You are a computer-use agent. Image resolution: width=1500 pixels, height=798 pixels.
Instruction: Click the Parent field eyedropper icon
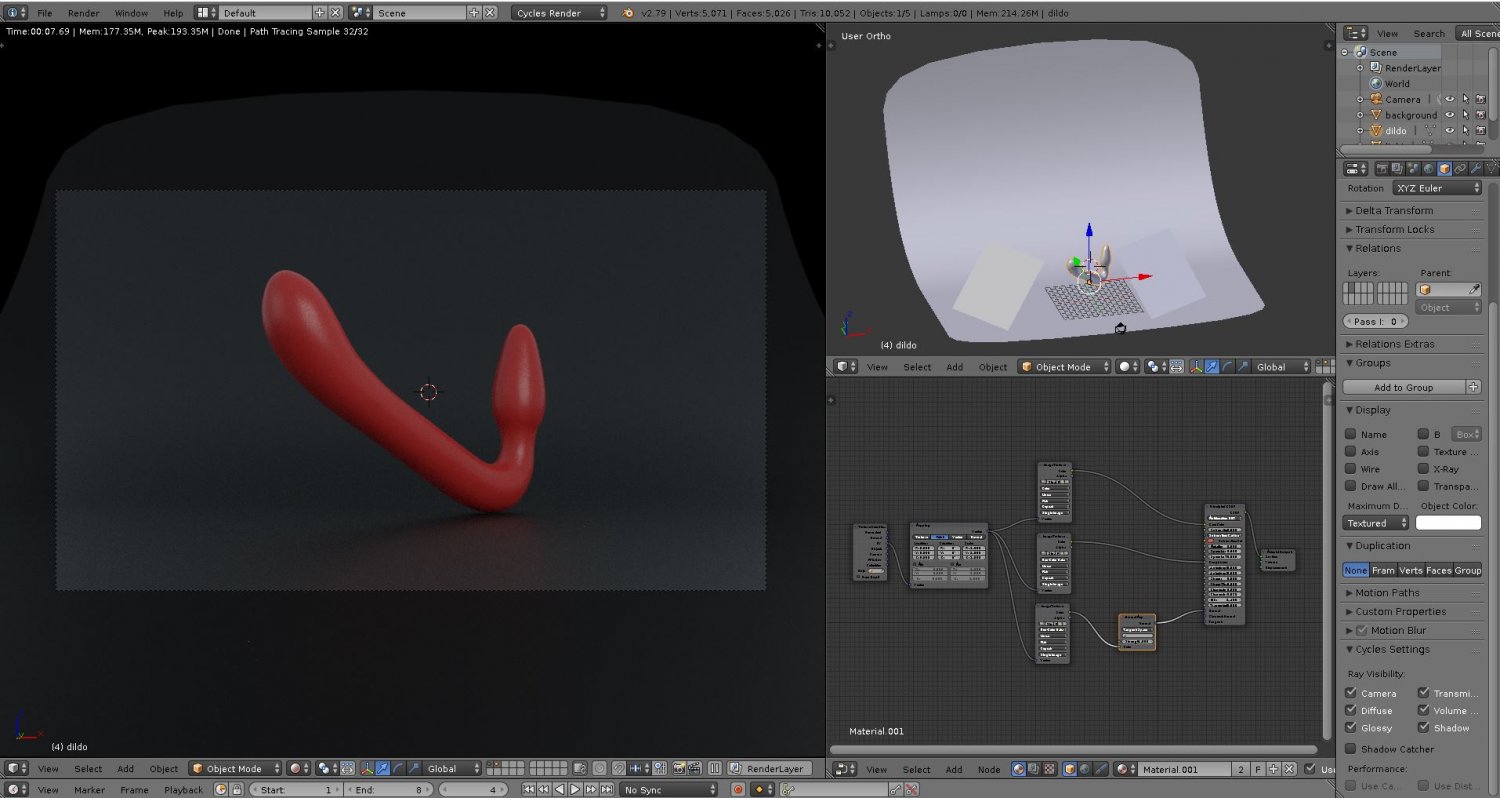click(1473, 289)
